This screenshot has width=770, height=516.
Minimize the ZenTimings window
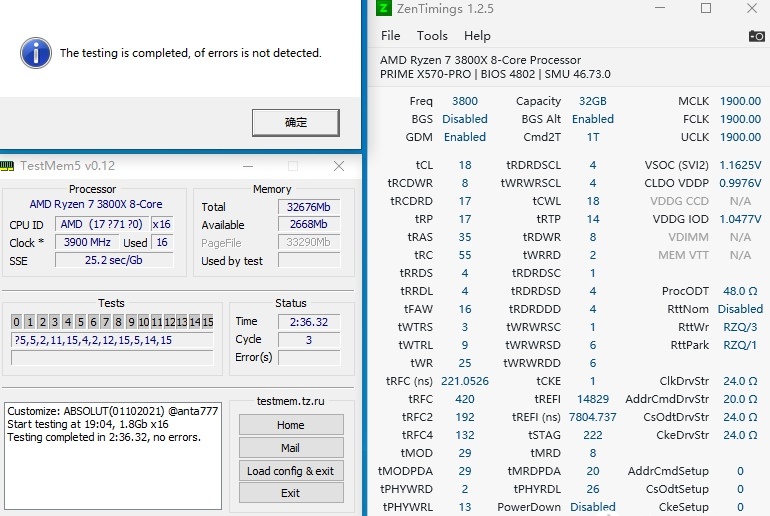(660, 8)
